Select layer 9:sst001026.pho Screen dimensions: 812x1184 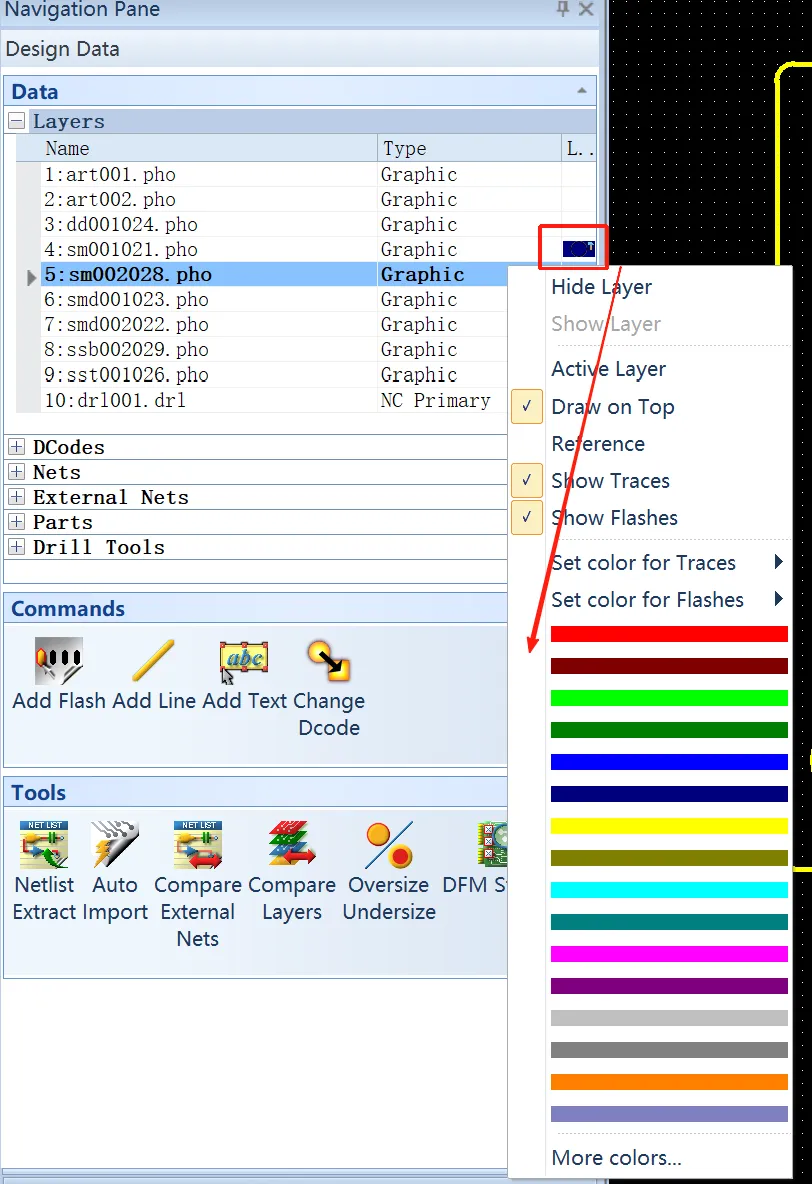click(126, 375)
